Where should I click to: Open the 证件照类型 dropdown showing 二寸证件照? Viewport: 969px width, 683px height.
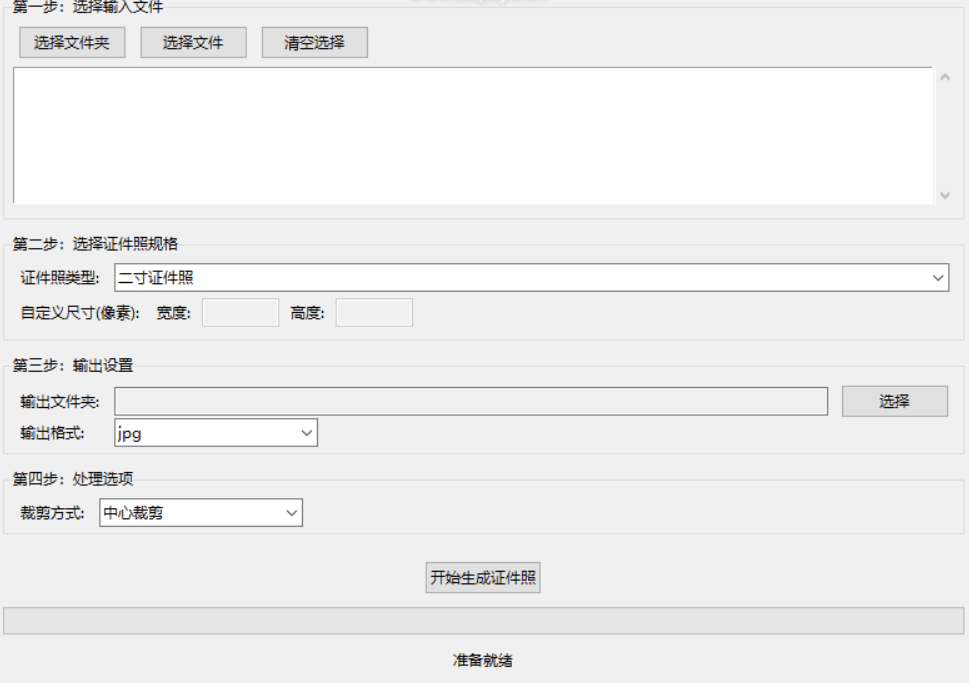[x=531, y=278]
